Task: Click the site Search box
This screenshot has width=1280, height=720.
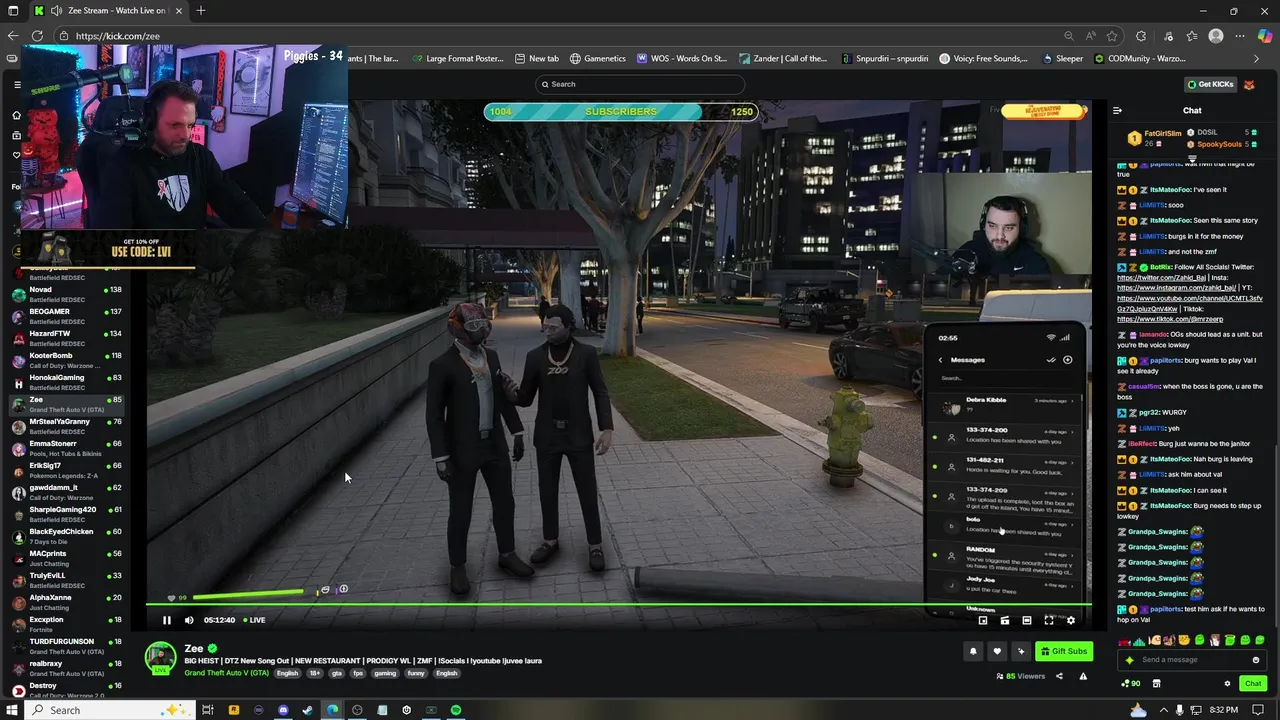Action: [x=640, y=84]
